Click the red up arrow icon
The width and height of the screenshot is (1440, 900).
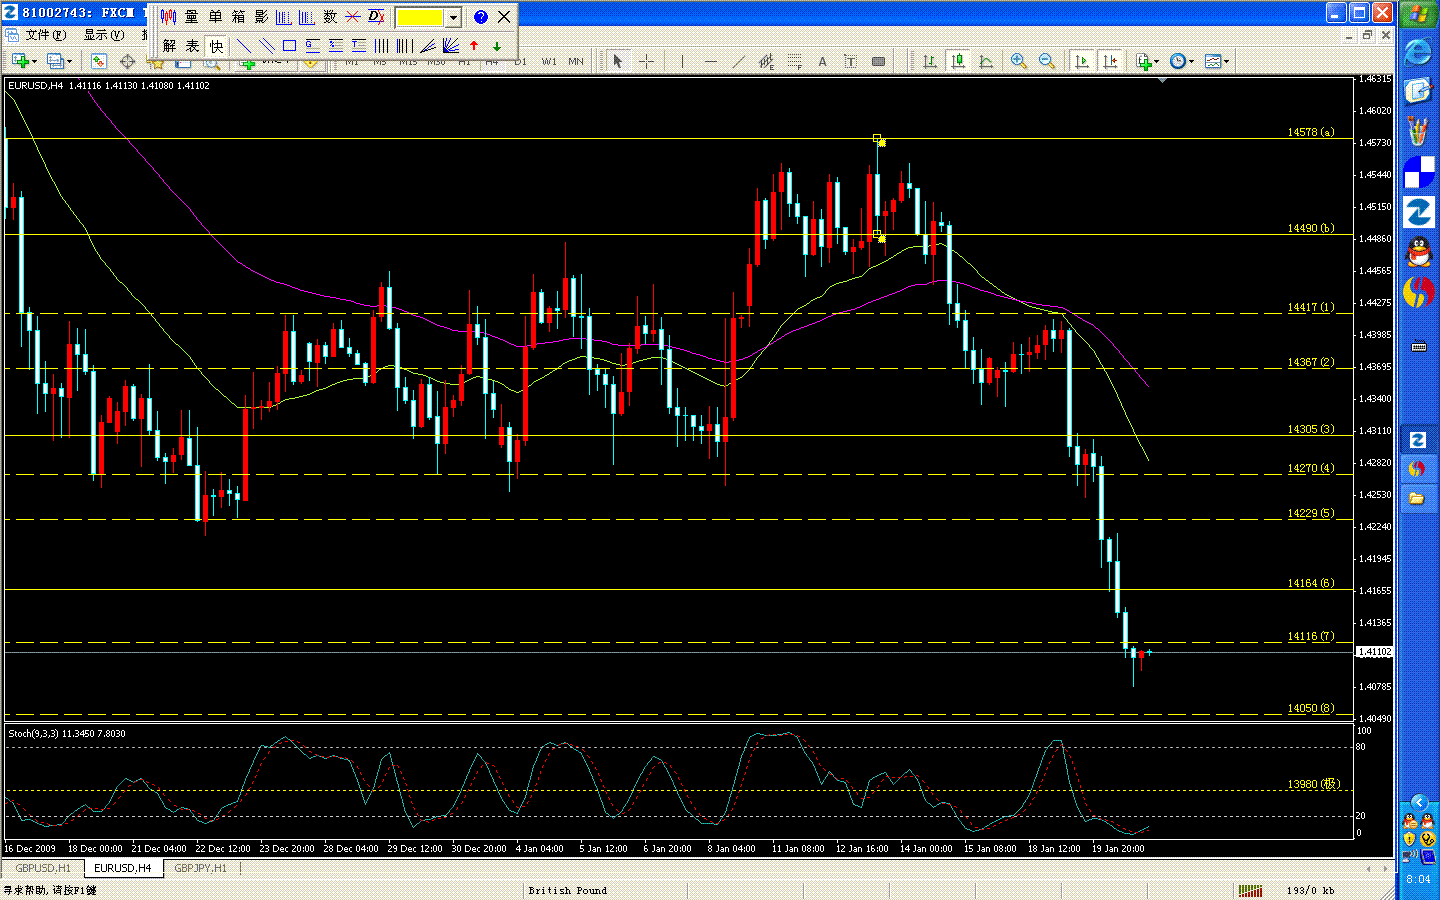point(474,46)
